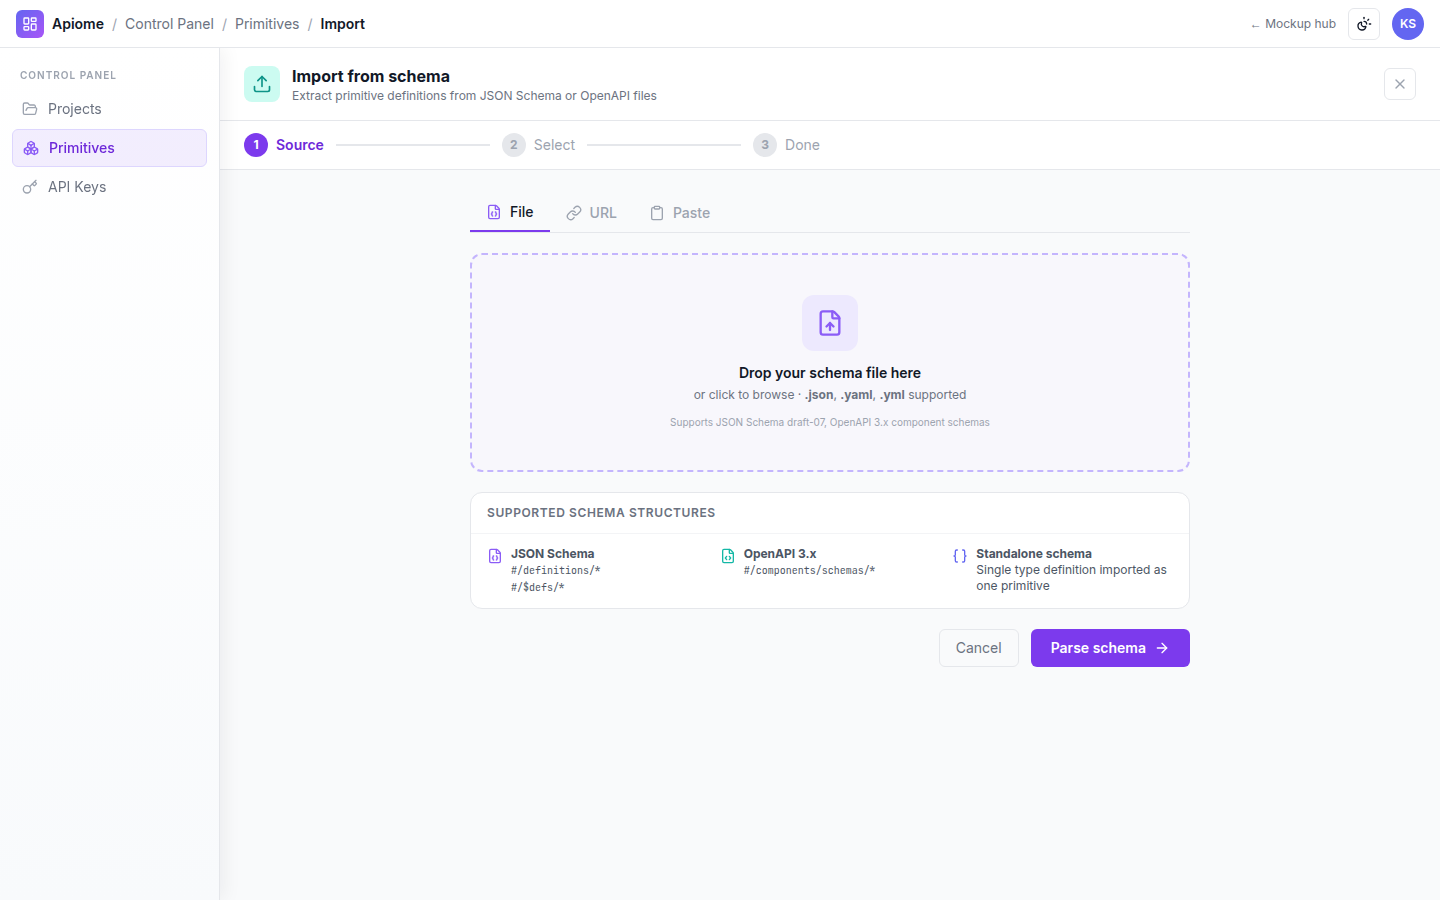
Task: Click the arrow on Parse schema button
Action: (1162, 648)
